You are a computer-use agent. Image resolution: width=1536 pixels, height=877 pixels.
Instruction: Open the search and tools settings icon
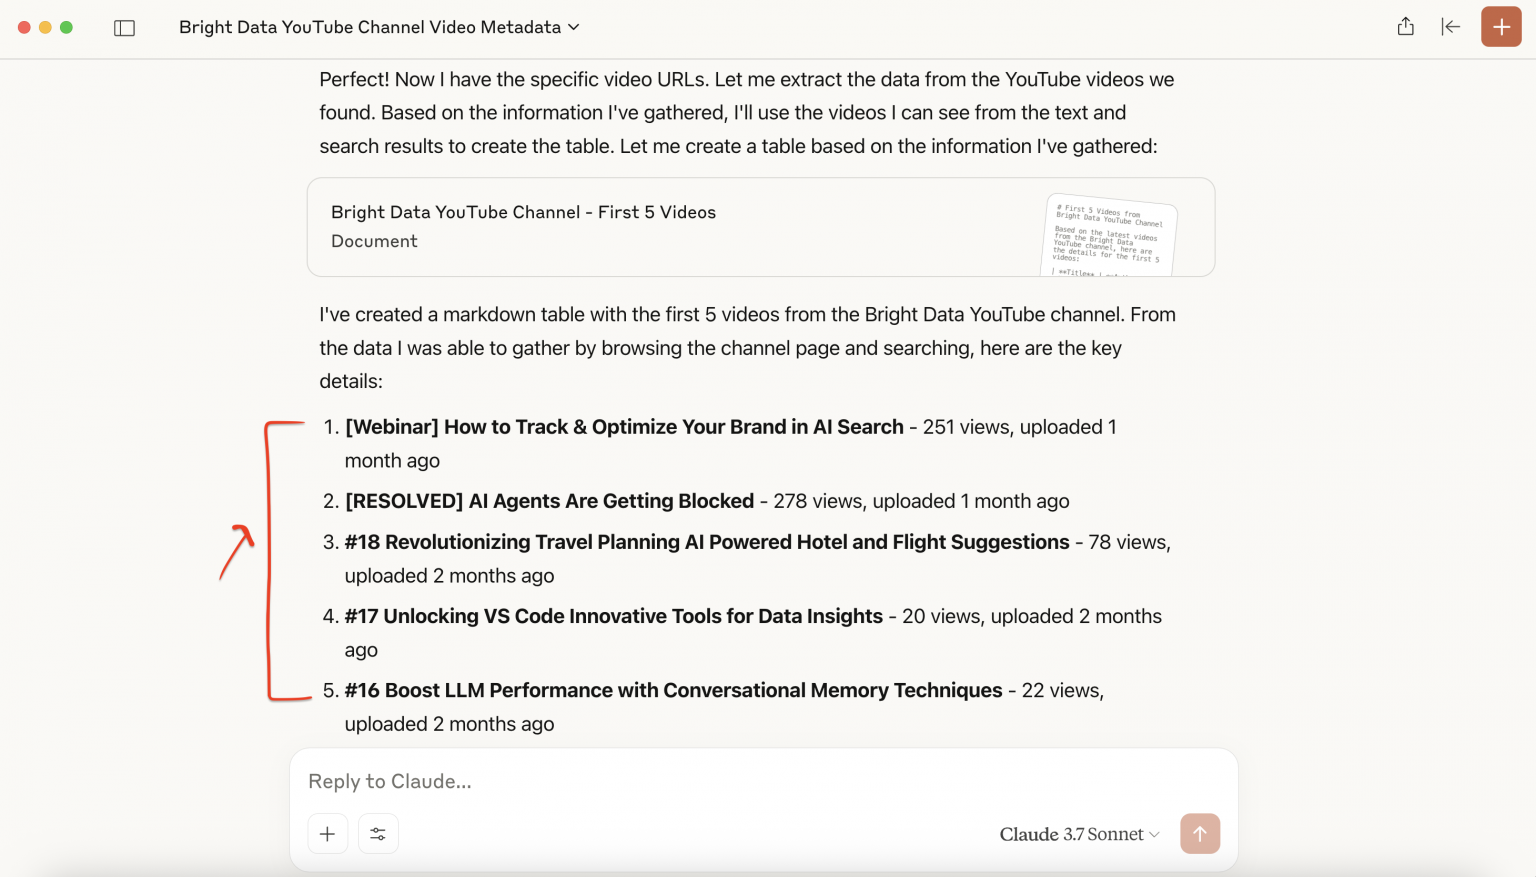pos(378,833)
